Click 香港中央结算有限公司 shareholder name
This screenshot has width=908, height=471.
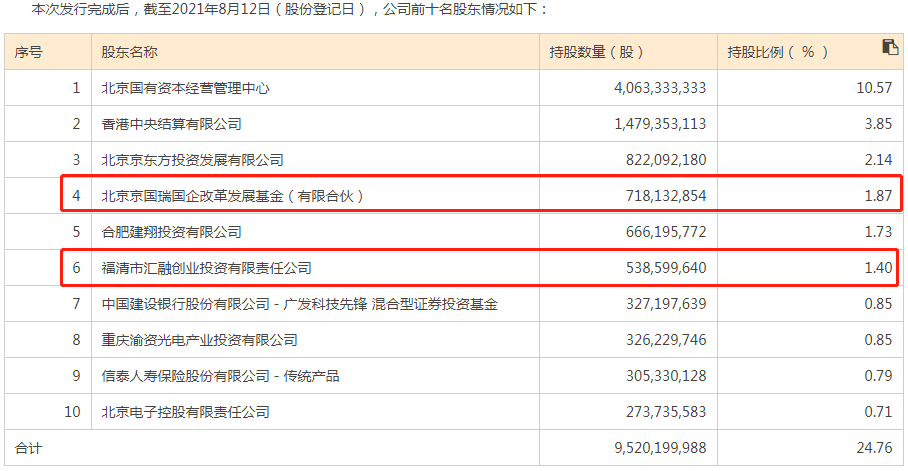171,124
